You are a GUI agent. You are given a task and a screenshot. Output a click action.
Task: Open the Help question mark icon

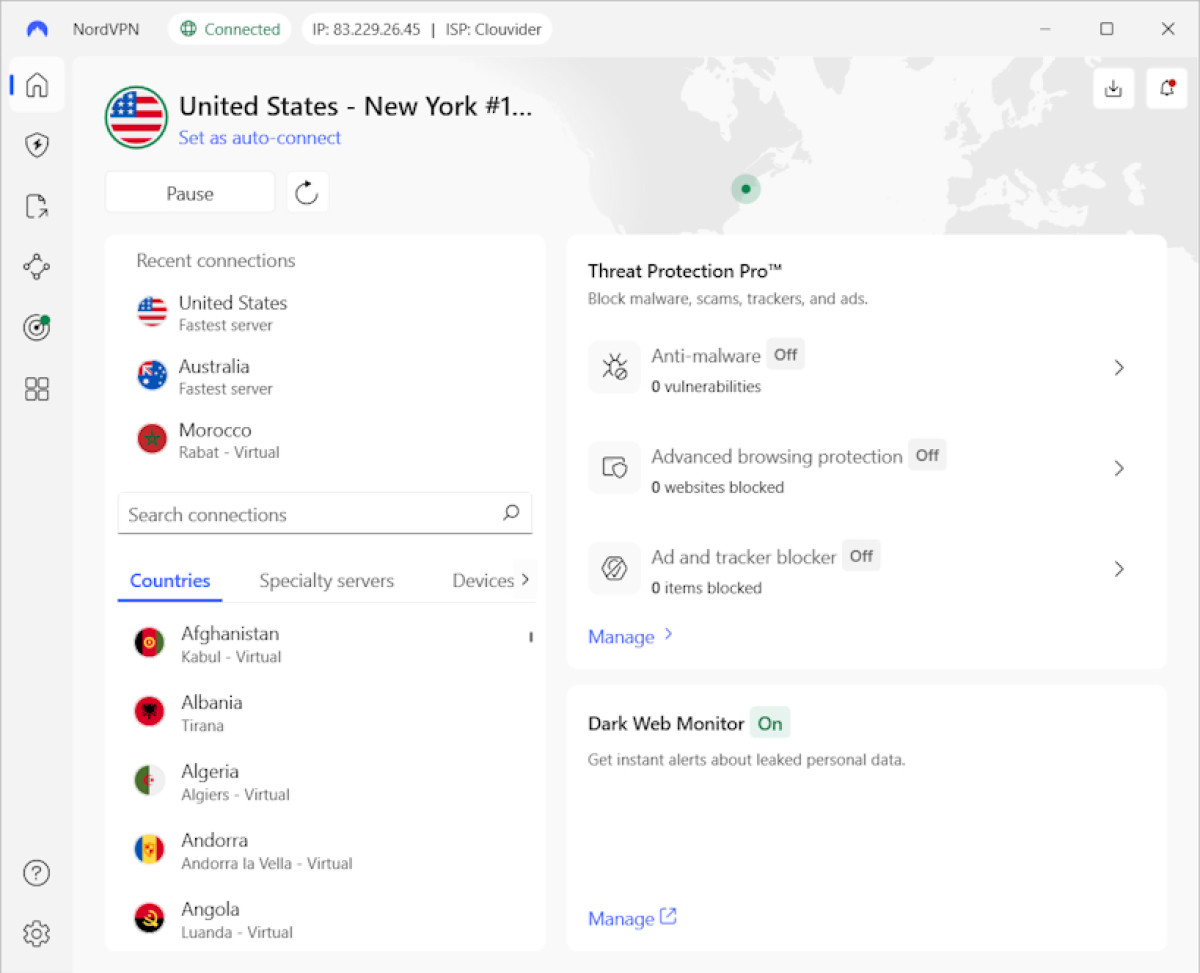37,873
